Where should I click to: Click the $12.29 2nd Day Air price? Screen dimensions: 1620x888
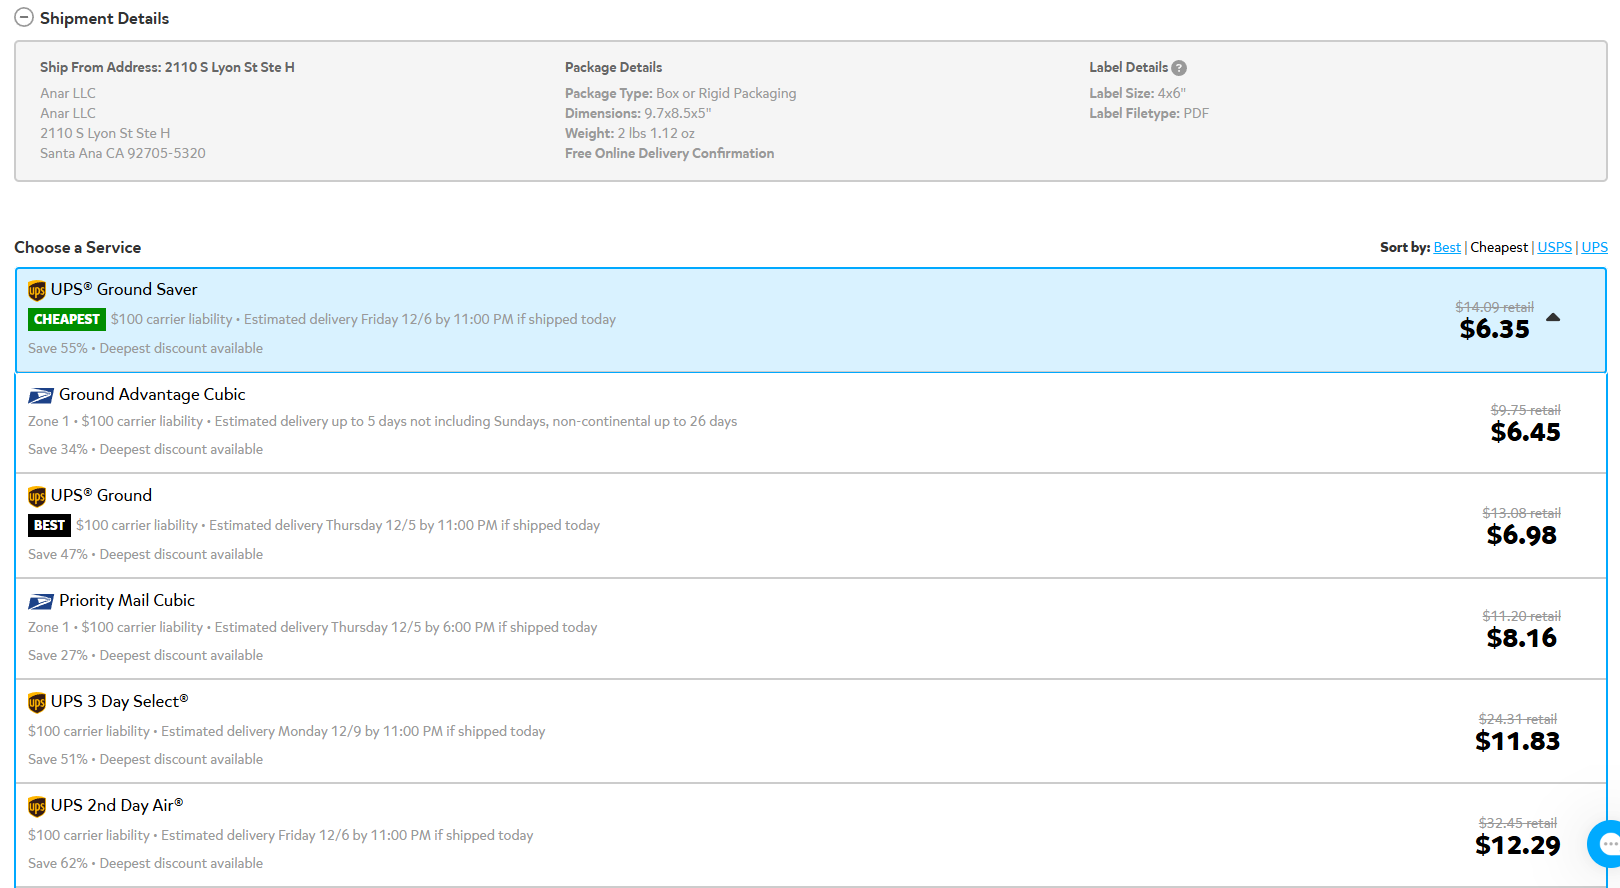[1517, 845]
